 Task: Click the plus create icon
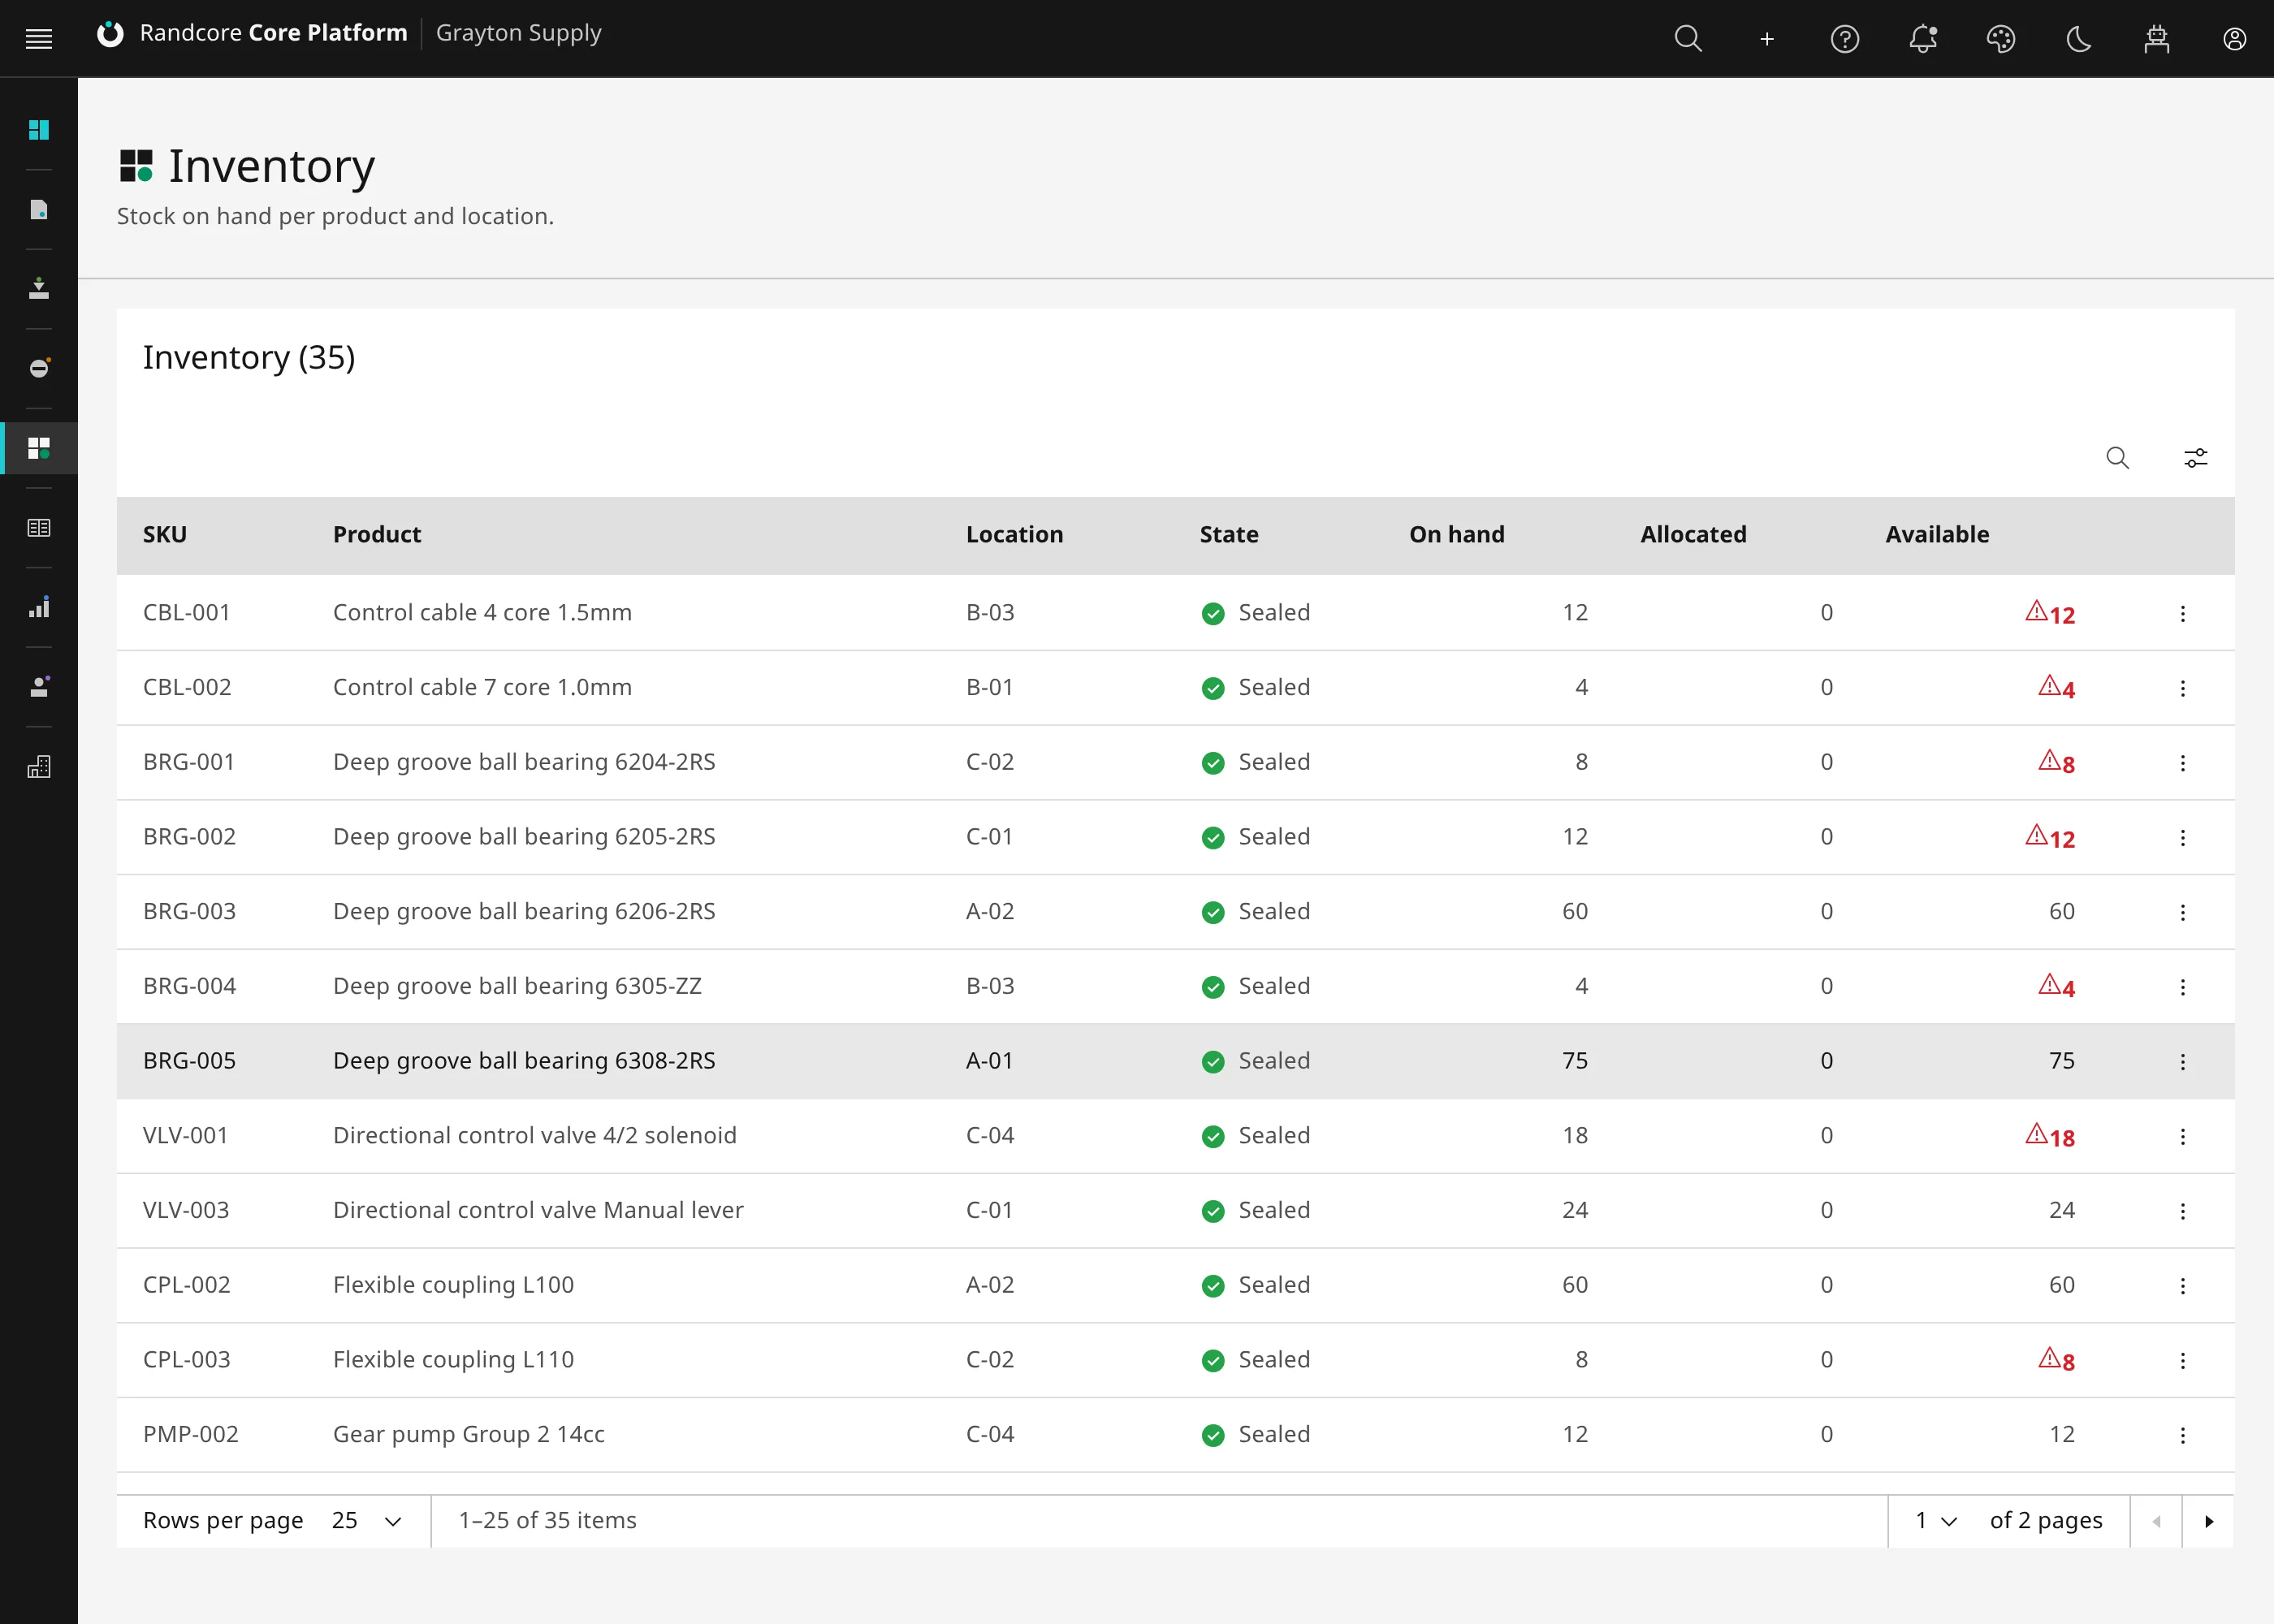click(1767, 39)
